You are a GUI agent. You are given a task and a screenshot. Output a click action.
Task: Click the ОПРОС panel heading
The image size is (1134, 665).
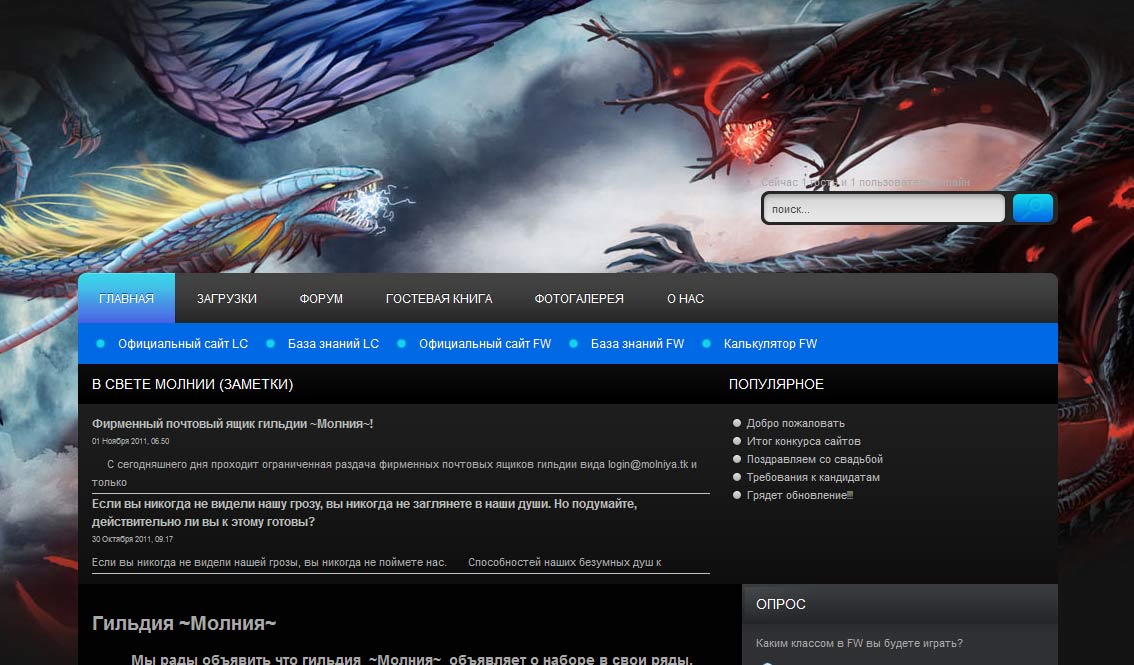pos(780,604)
